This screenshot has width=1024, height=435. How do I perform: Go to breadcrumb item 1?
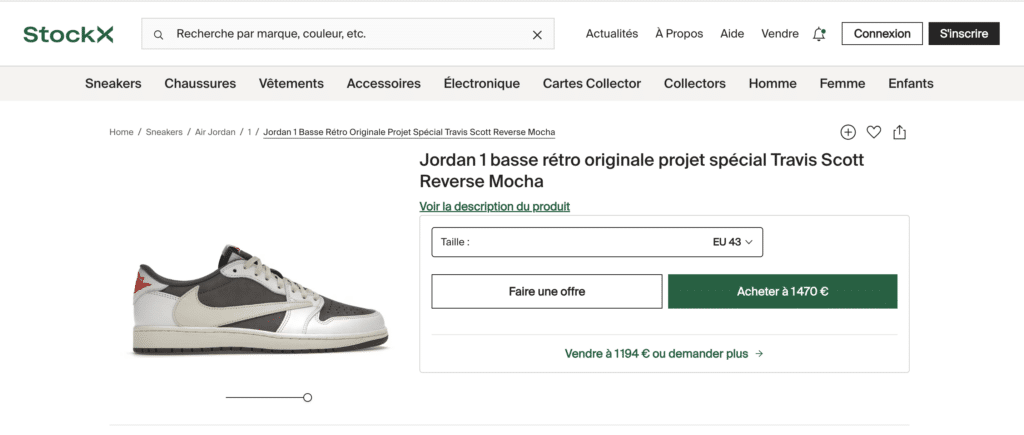point(249,132)
